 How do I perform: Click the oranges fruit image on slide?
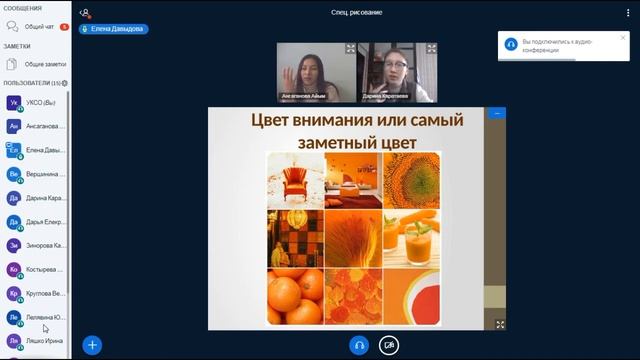point(295,297)
